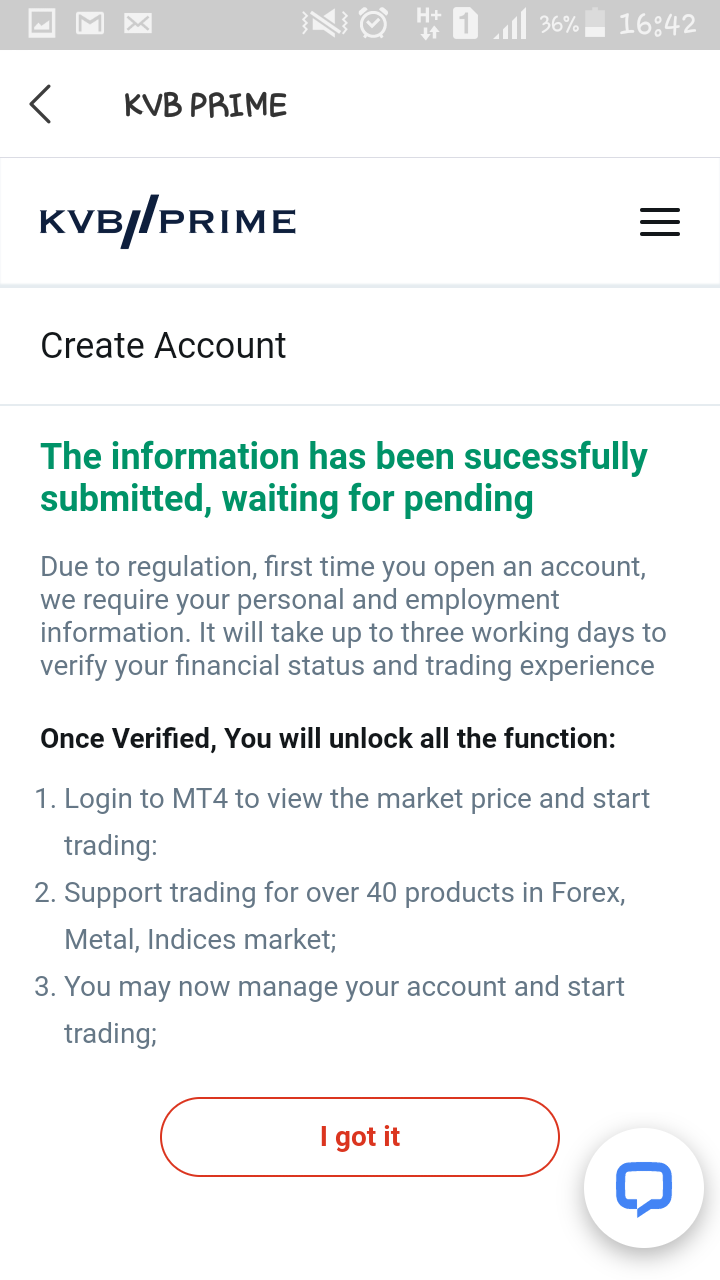Screen dimensions: 720x1280
Task: Tap the vibrate mode status icon
Action: tap(324, 23)
